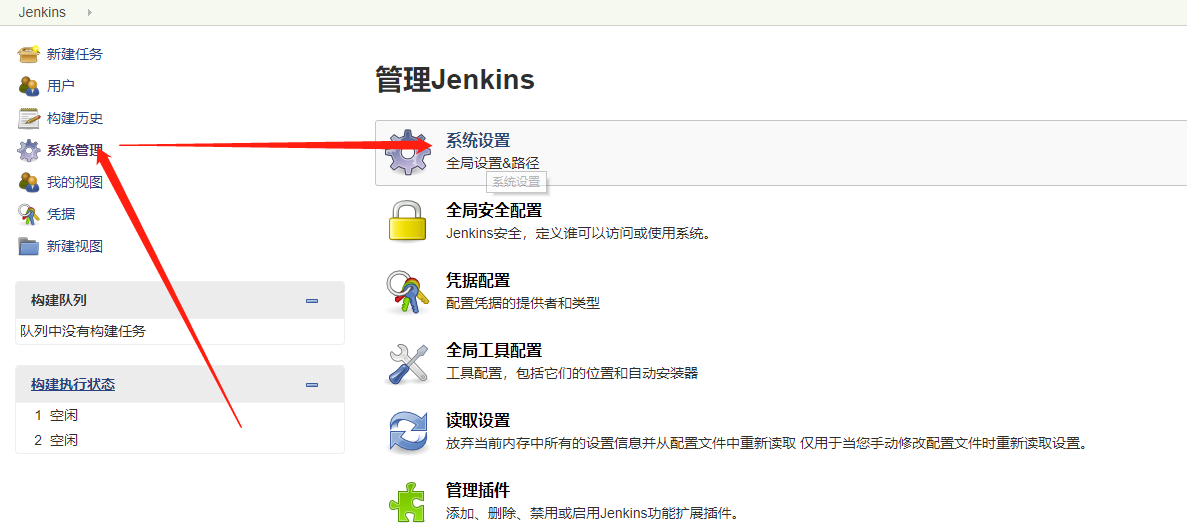Click the 新建任务 box icon
Viewport: 1187px width, 526px height.
tap(29, 54)
